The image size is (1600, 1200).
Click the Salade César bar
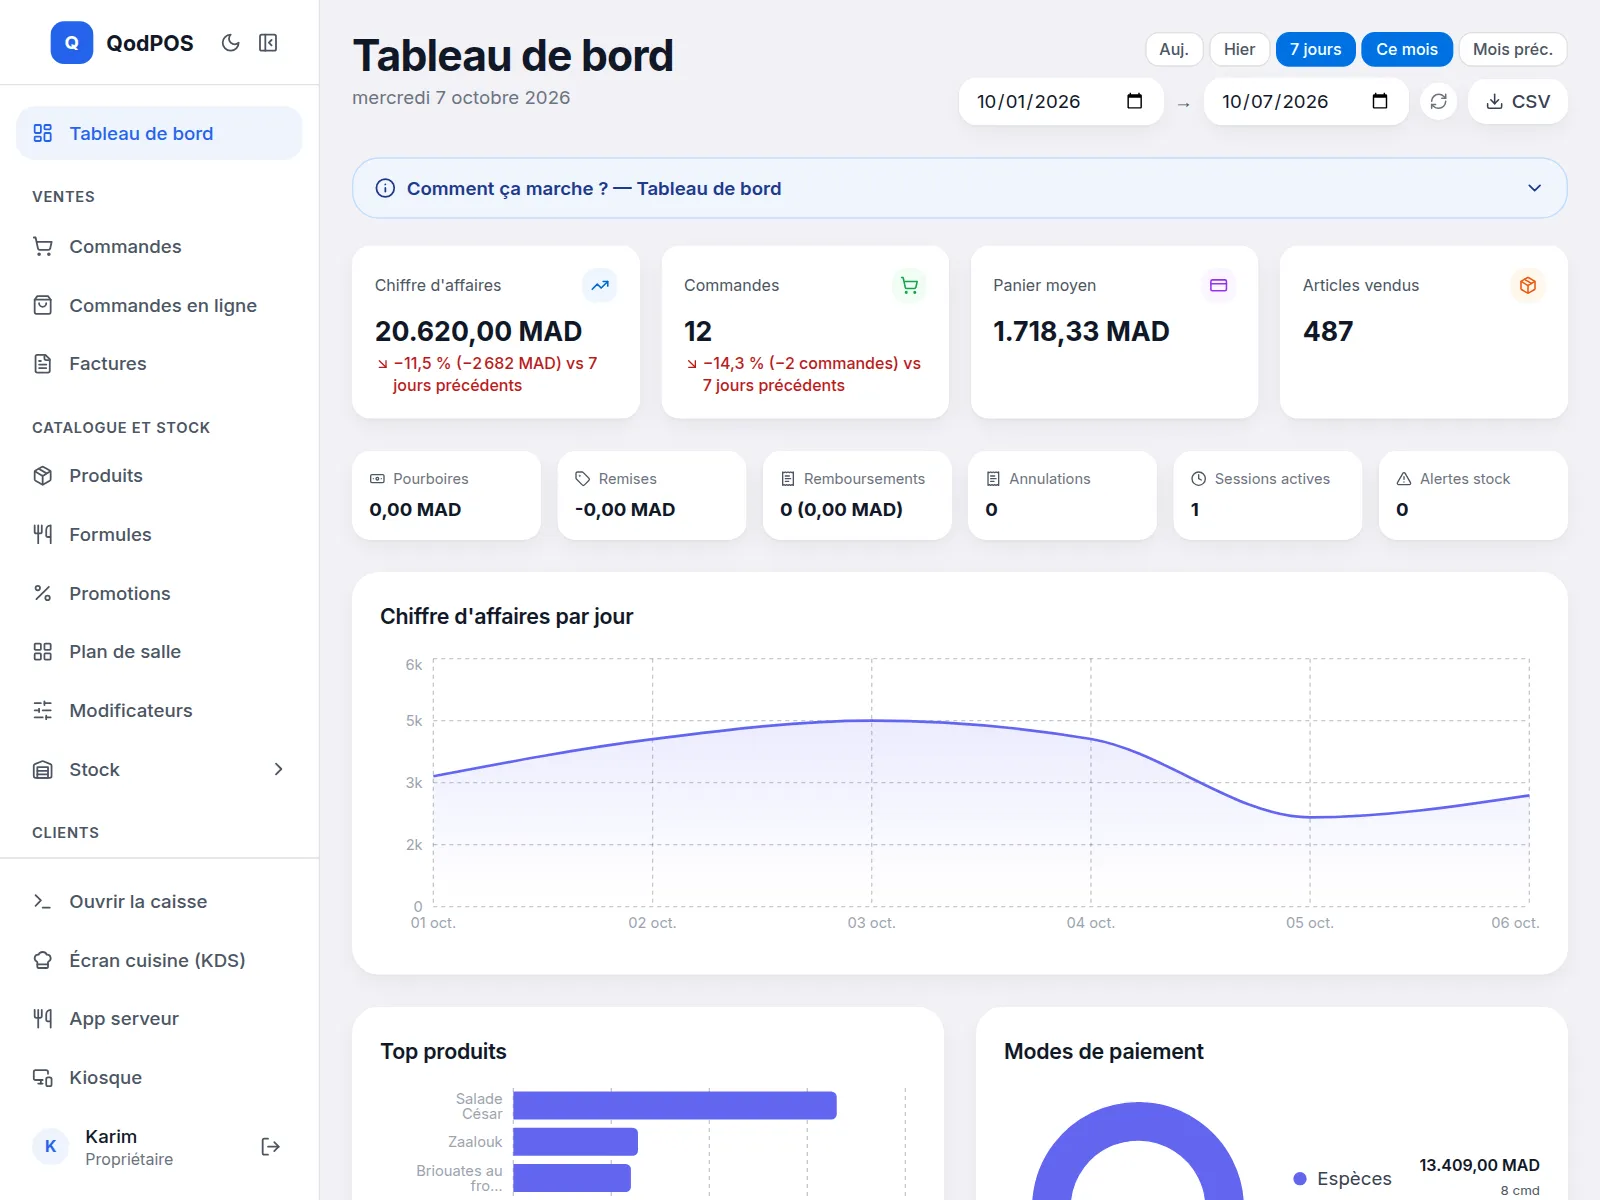[675, 1105]
